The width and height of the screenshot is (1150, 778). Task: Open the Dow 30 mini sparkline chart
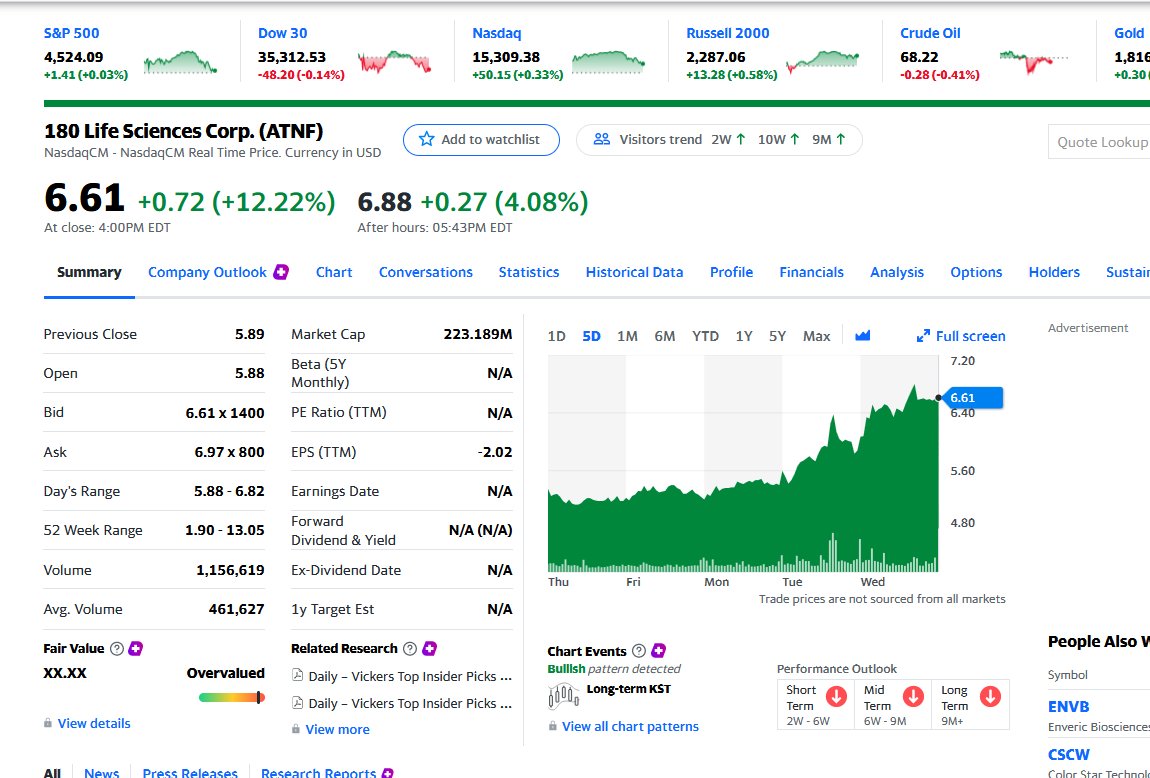click(x=395, y=63)
